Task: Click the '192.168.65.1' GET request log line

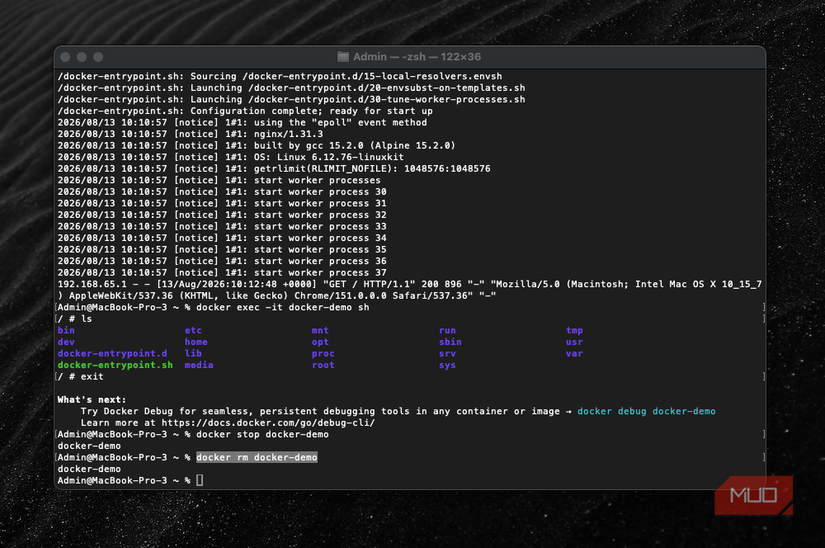Action: coord(409,284)
